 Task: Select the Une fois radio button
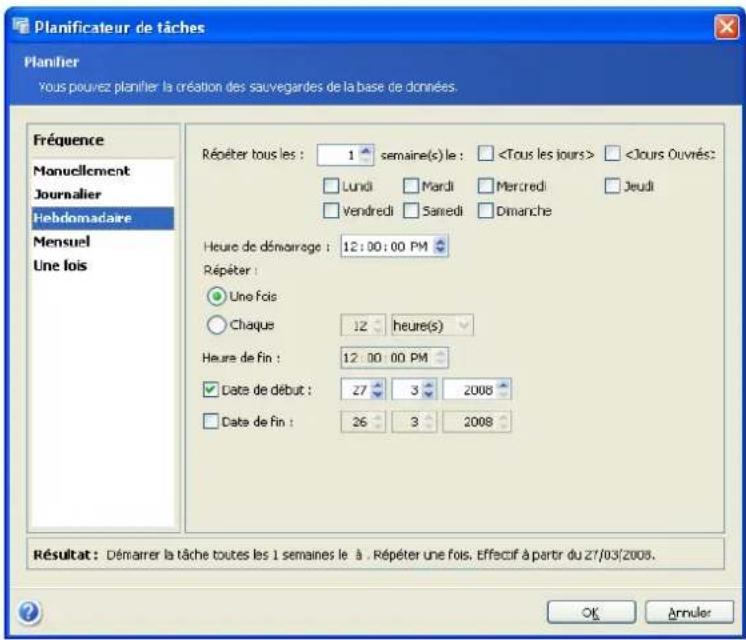coord(216,296)
